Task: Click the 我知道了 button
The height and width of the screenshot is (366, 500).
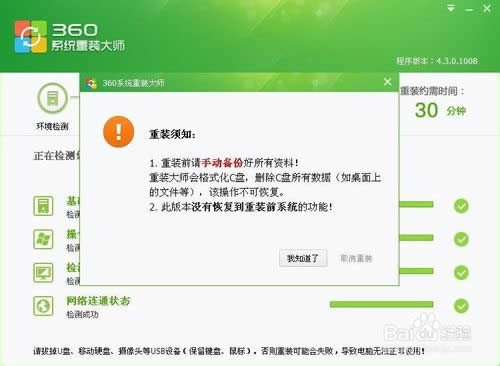Action: [x=303, y=258]
